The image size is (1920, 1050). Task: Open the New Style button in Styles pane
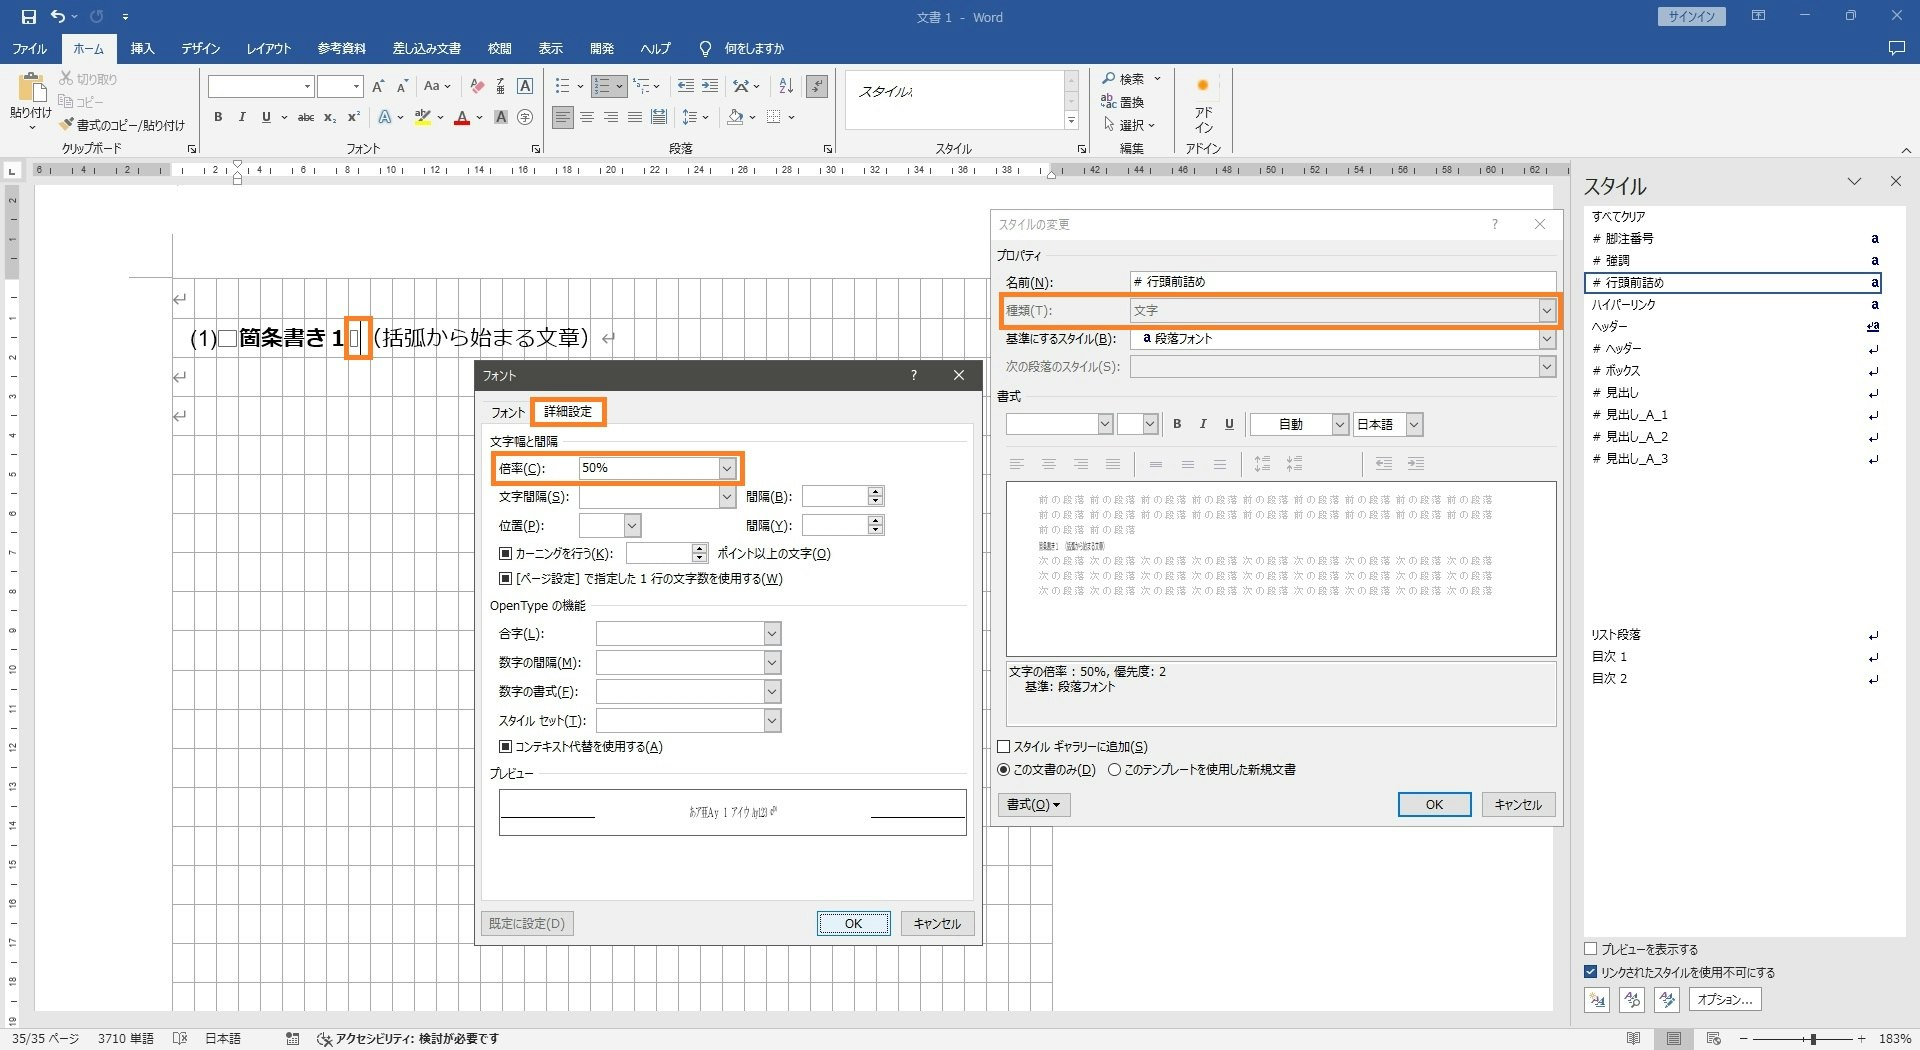[1597, 999]
